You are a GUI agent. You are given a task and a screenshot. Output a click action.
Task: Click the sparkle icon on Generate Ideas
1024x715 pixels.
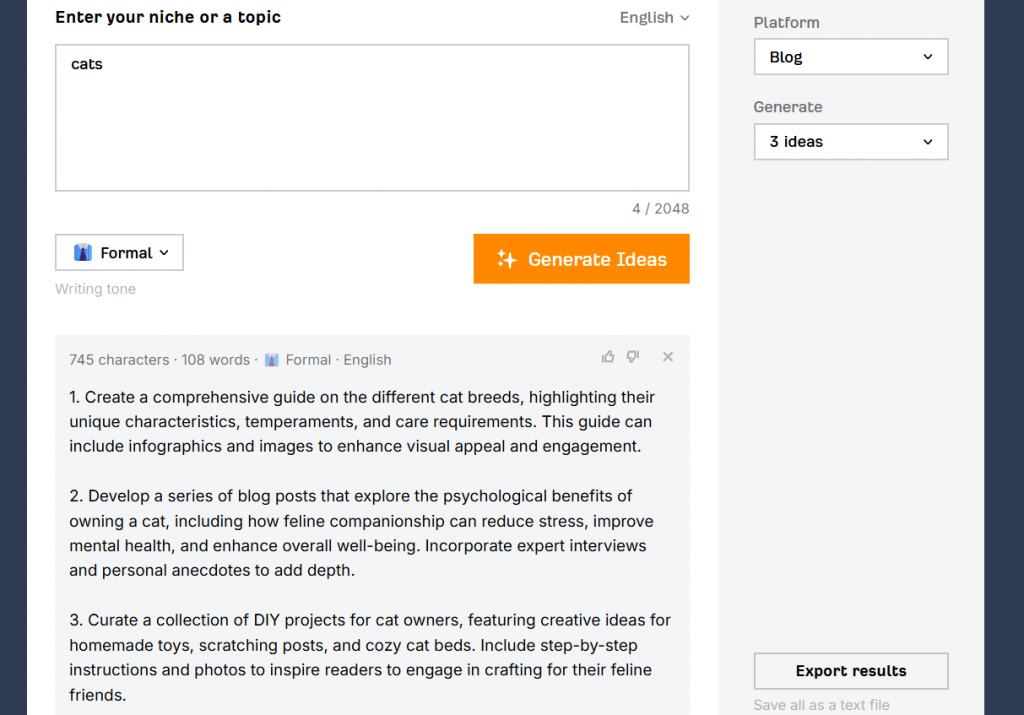[507, 260]
